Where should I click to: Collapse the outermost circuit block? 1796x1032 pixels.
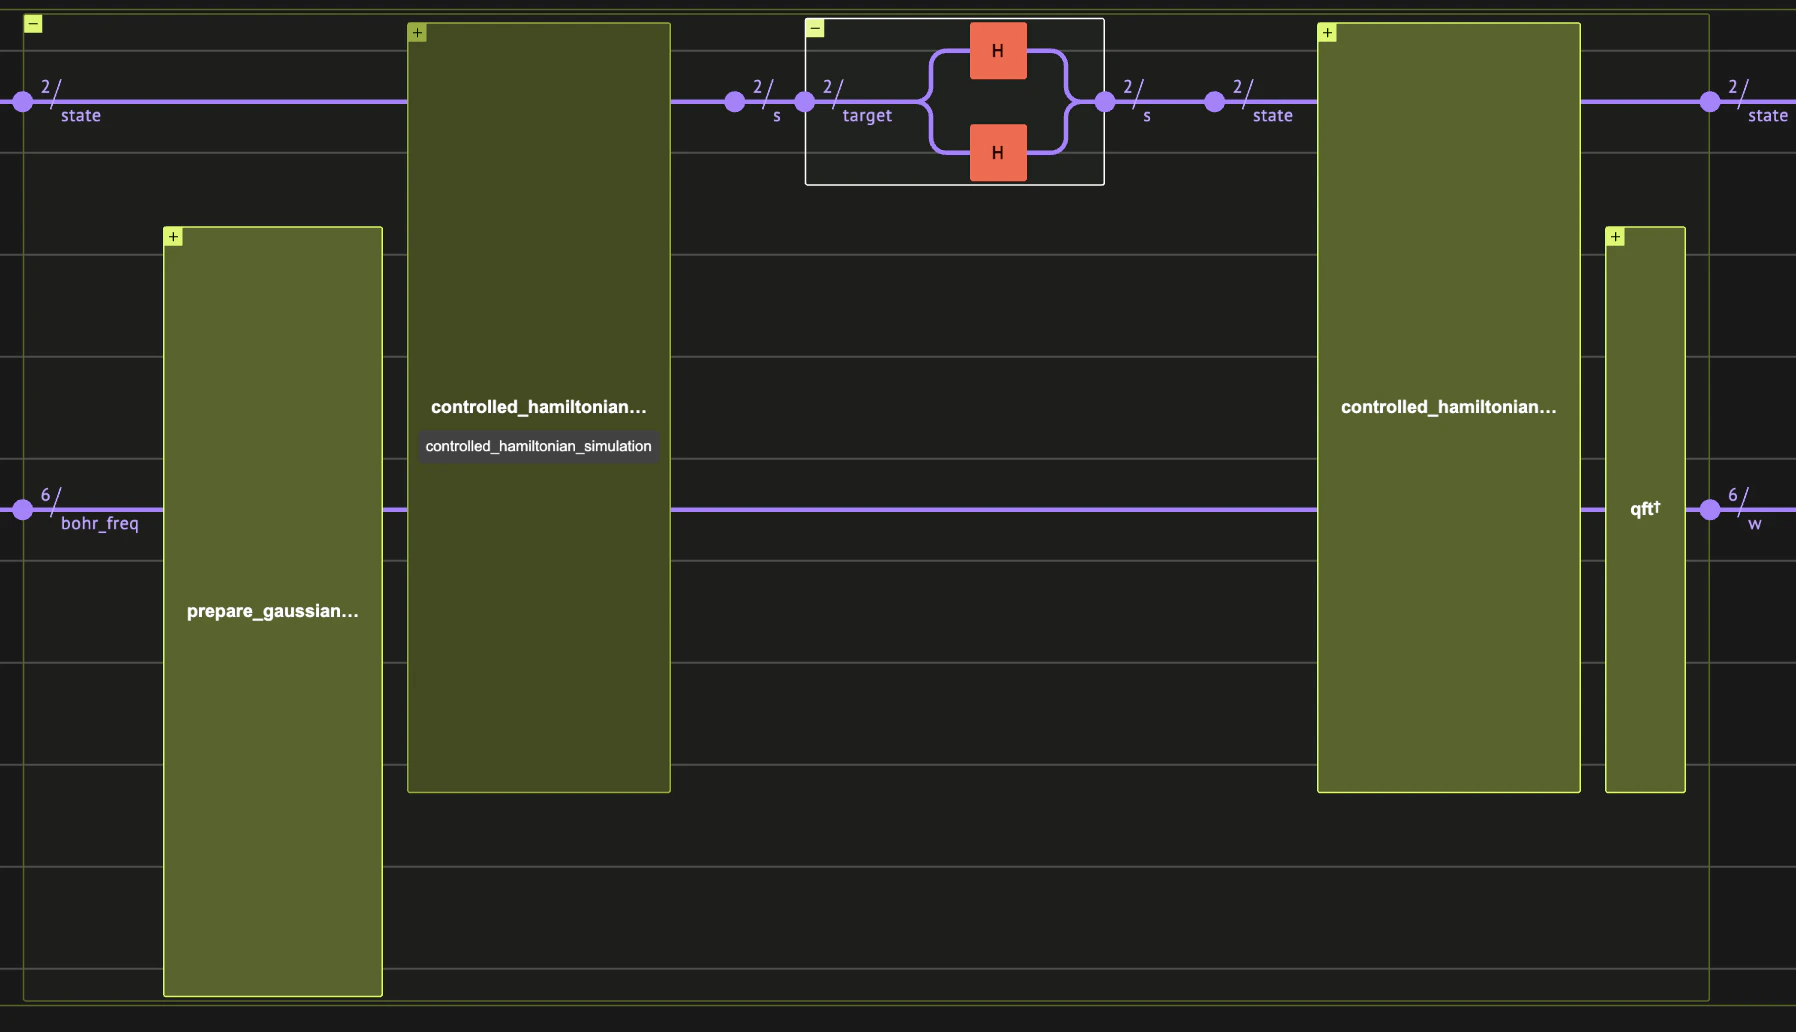tap(33, 23)
